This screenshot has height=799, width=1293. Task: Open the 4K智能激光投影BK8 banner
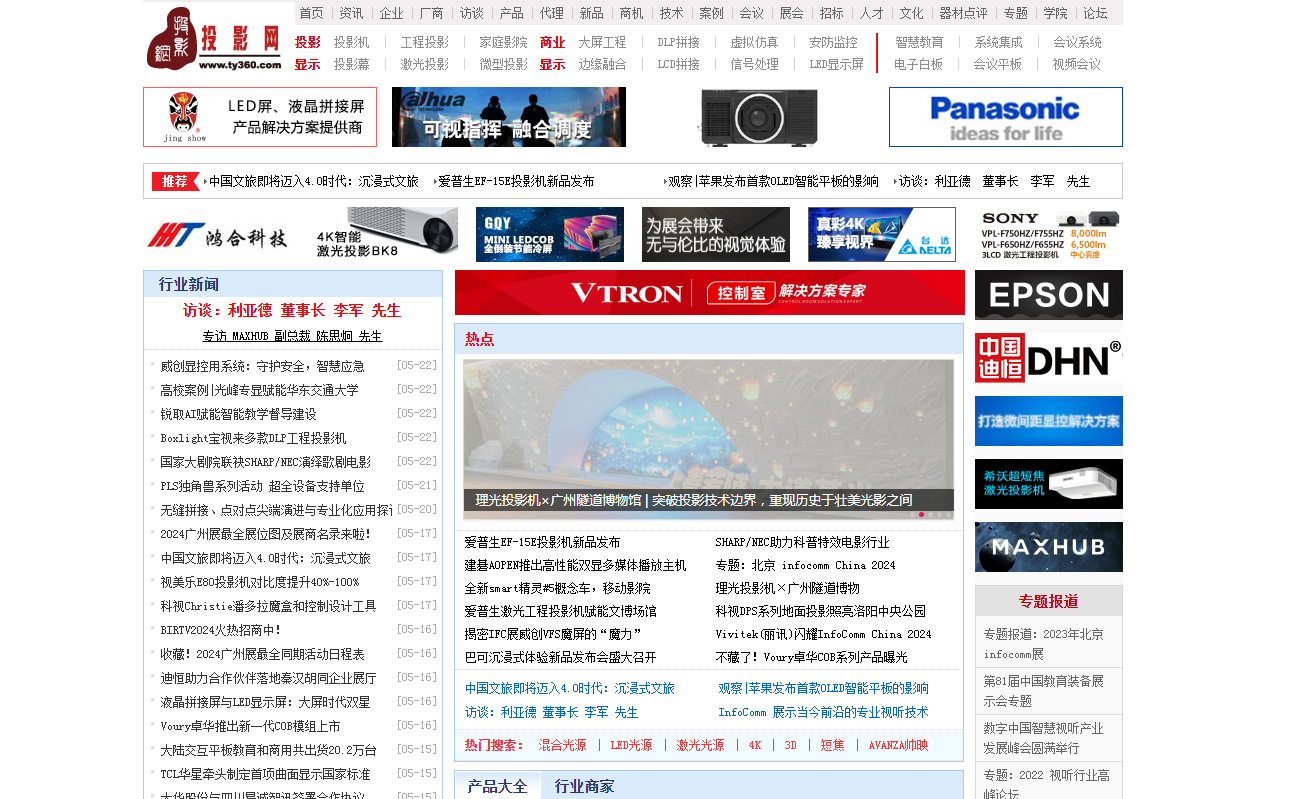point(384,235)
